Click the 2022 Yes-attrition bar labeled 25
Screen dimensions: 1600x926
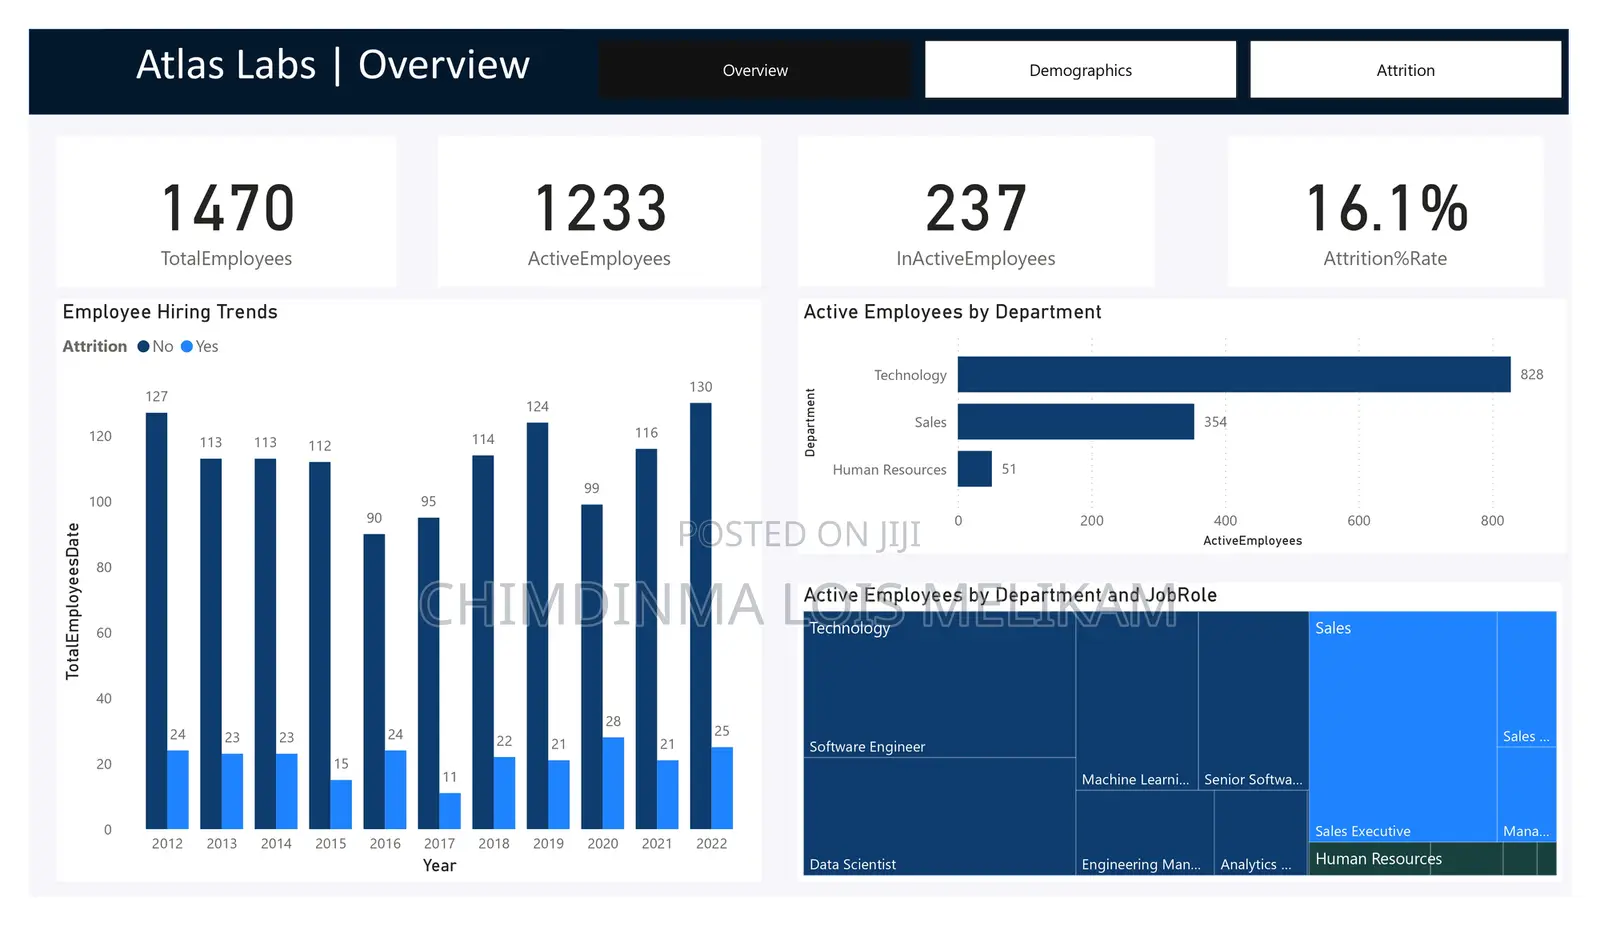(x=722, y=788)
